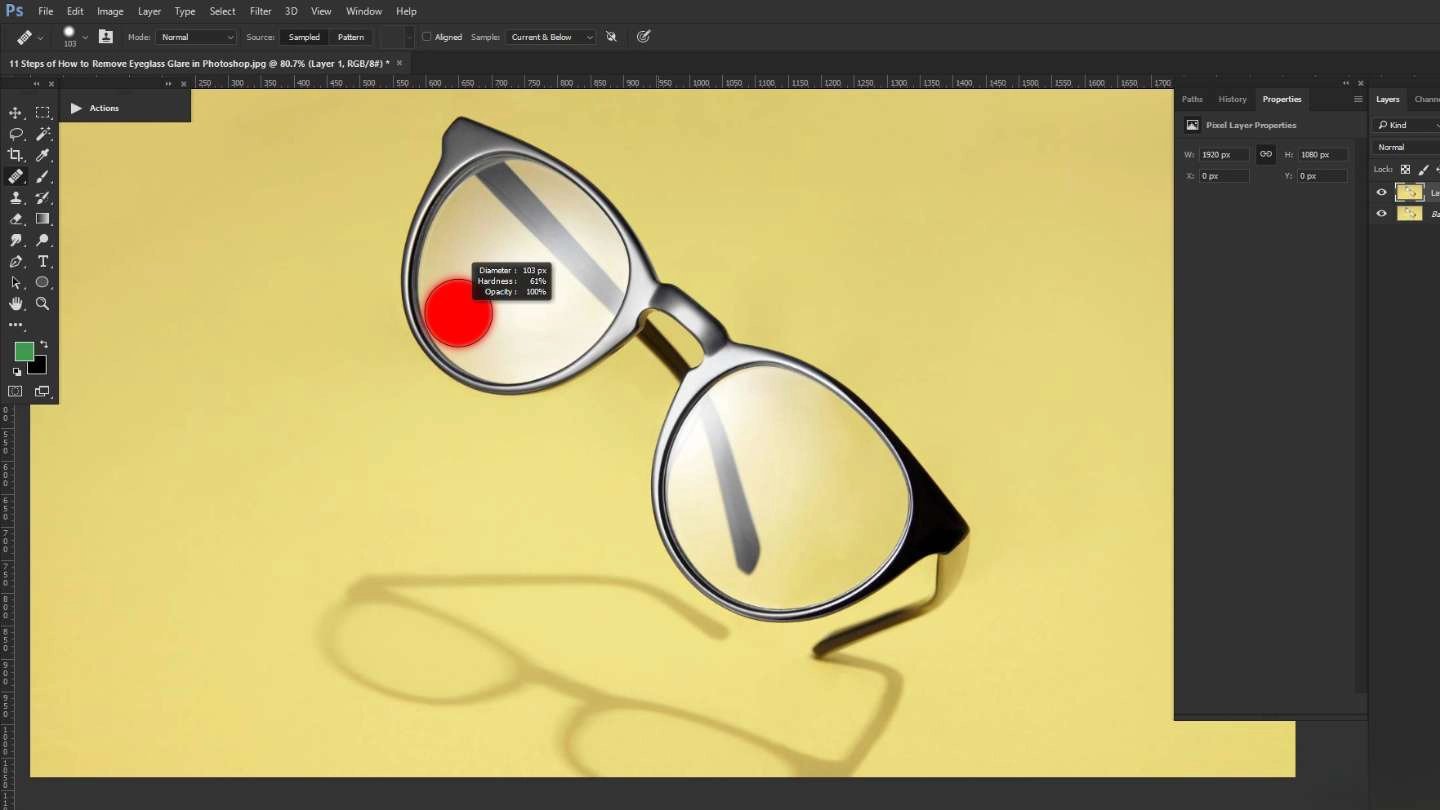Screen dimensions: 1440x810
Task: Select the Eraser tool
Action: [16, 219]
